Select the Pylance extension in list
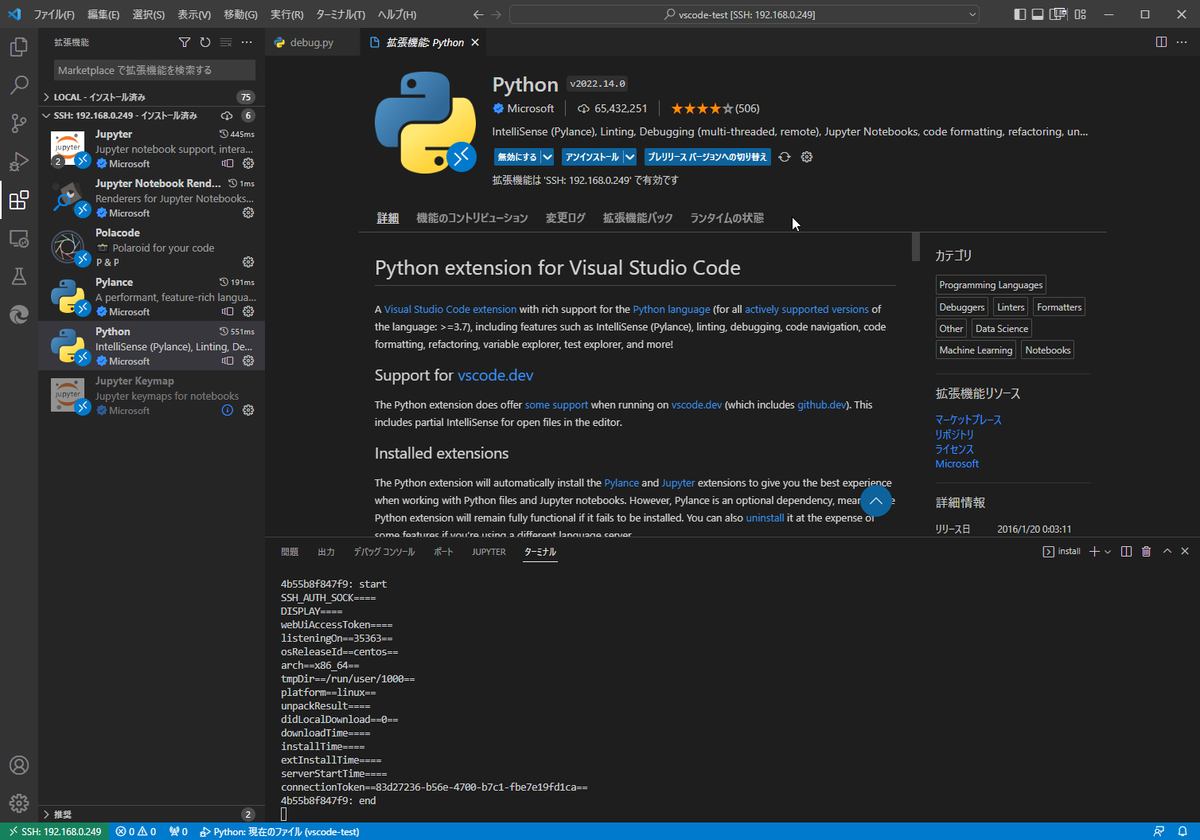 (x=152, y=297)
